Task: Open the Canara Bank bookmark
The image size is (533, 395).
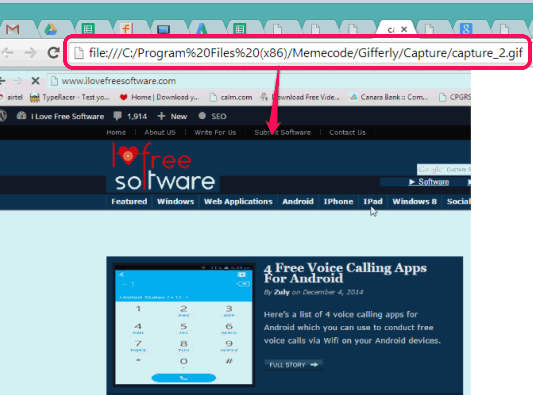Action: tap(390, 97)
